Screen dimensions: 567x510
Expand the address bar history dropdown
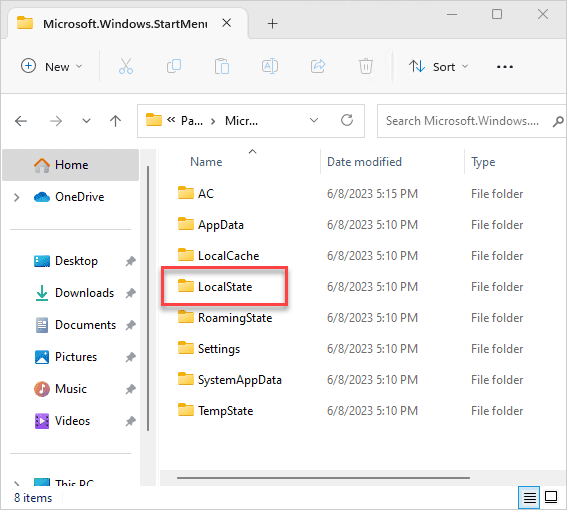(x=314, y=120)
